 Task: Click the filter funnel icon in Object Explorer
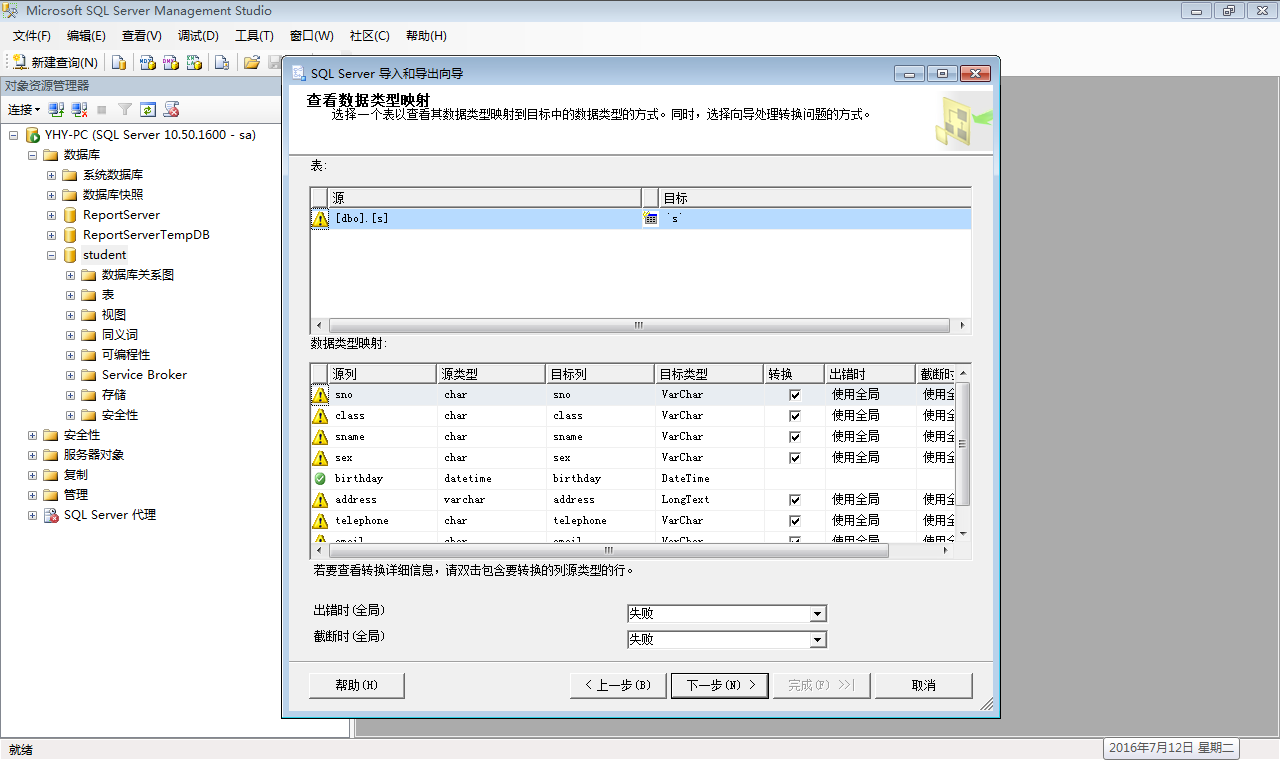tap(125, 110)
